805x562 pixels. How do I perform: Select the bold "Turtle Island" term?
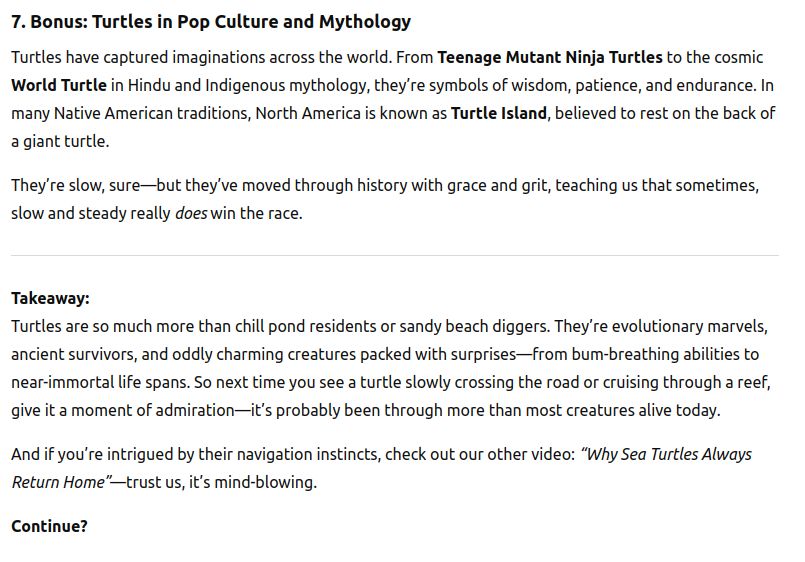(x=498, y=113)
